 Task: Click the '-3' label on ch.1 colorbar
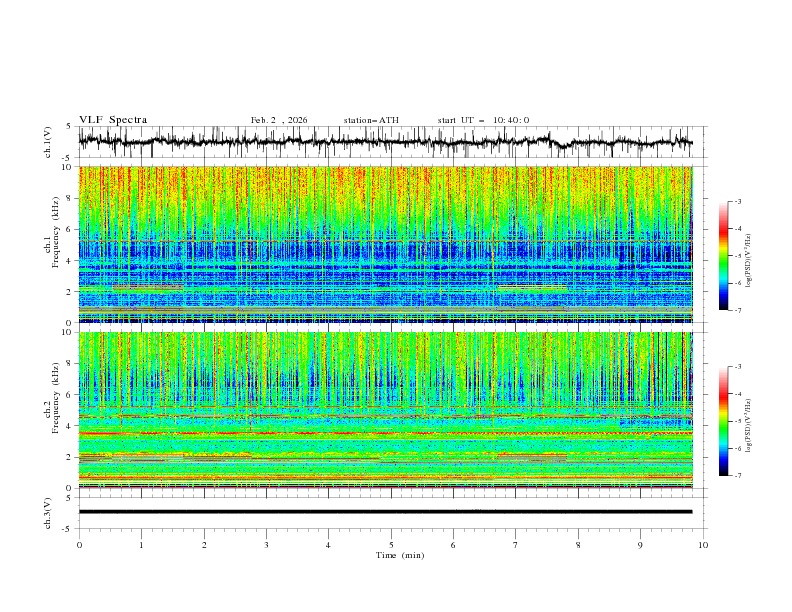[738, 201]
